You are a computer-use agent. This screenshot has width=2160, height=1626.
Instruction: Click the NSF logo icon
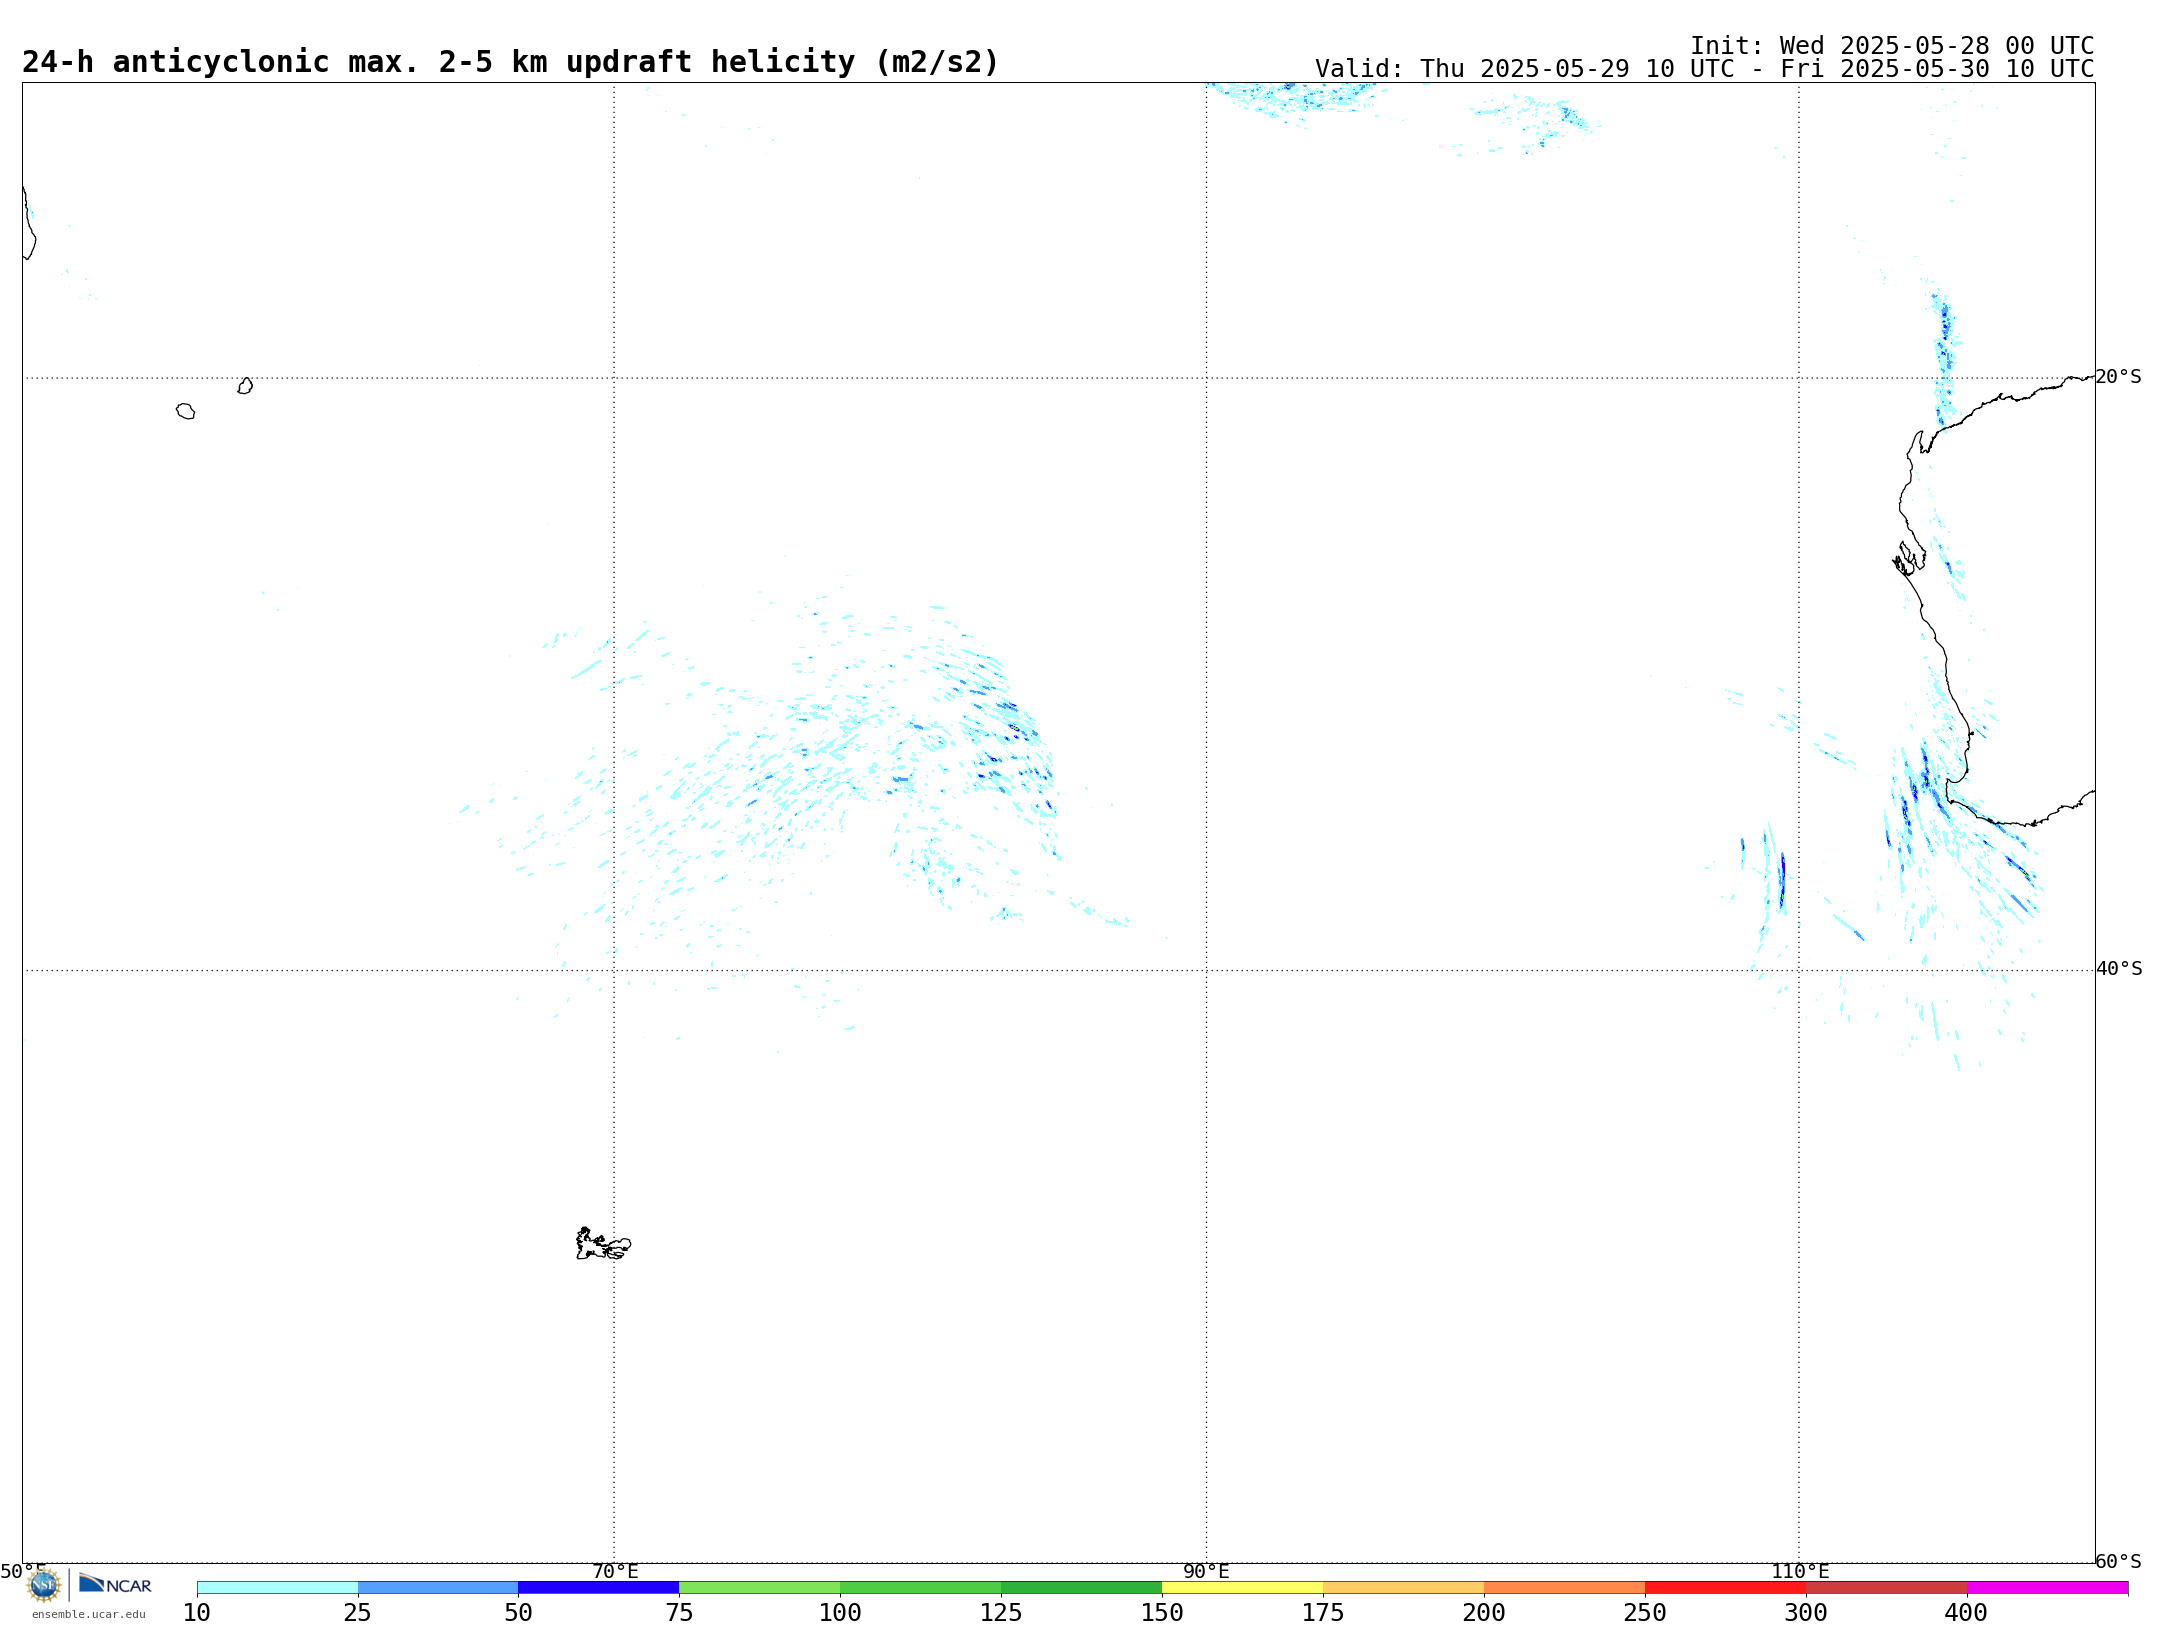pos(44,1585)
